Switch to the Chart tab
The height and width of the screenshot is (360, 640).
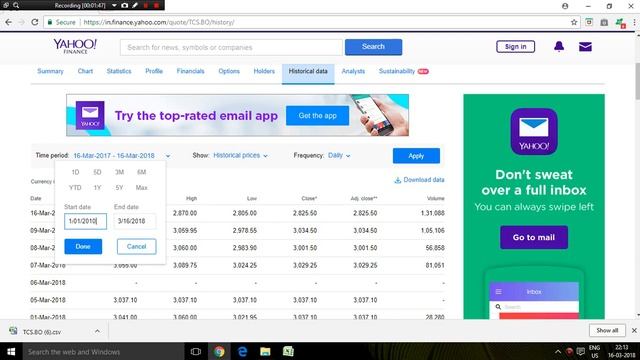click(x=85, y=71)
